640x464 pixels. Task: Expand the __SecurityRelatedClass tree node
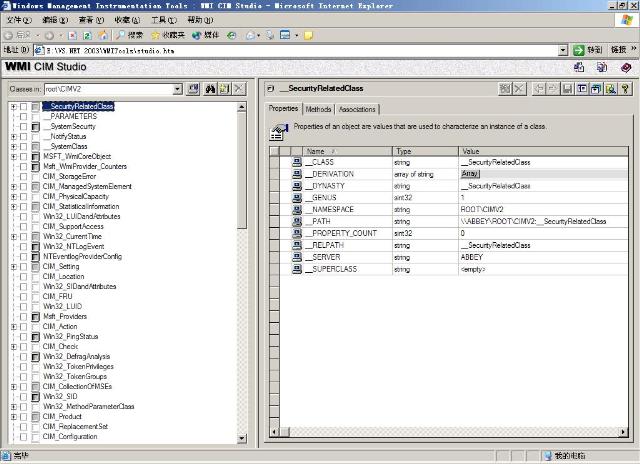coord(14,107)
